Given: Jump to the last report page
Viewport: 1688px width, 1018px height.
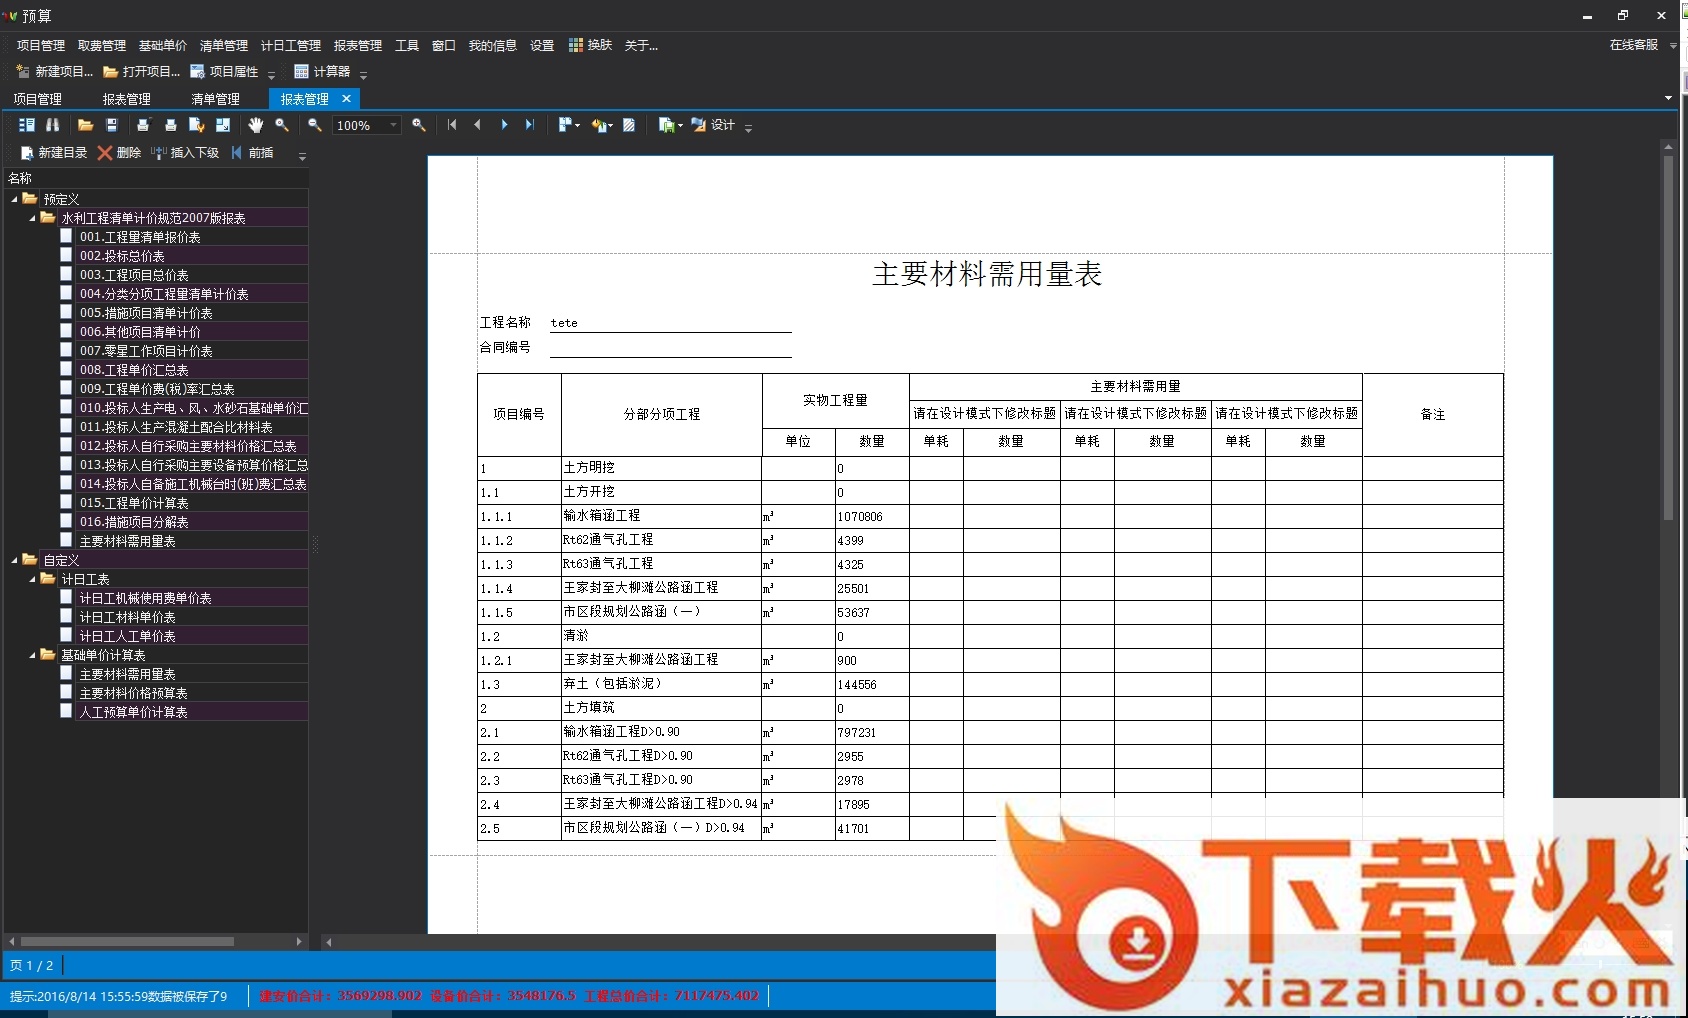Looking at the screenshot, I should click(x=530, y=125).
